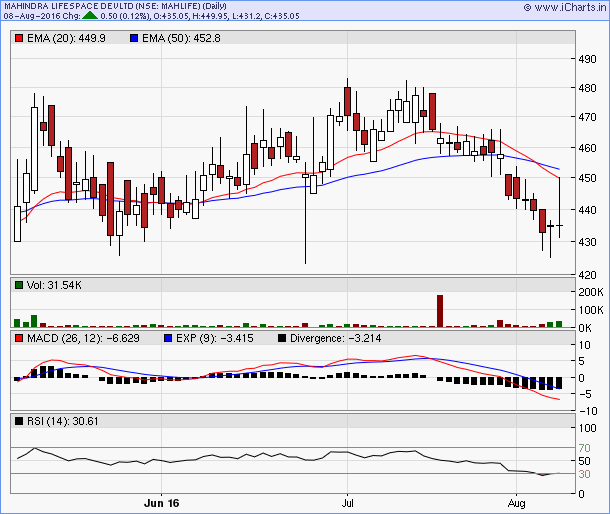Click the O:435.05 open price value
Image resolution: width=610 pixels, height=514 pixels.
tap(170, 16)
